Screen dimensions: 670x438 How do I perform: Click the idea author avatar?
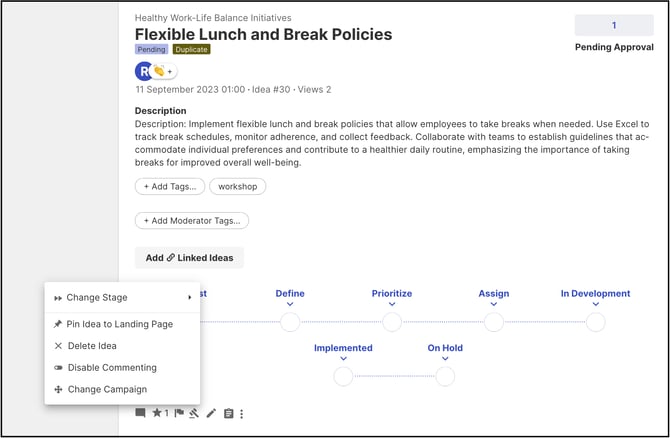point(144,71)
